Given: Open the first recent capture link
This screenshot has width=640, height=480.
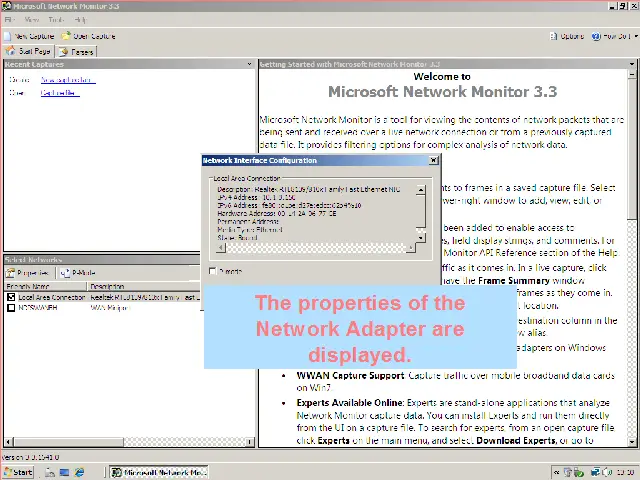Looking at the screenshot, I should coord(67,80).
